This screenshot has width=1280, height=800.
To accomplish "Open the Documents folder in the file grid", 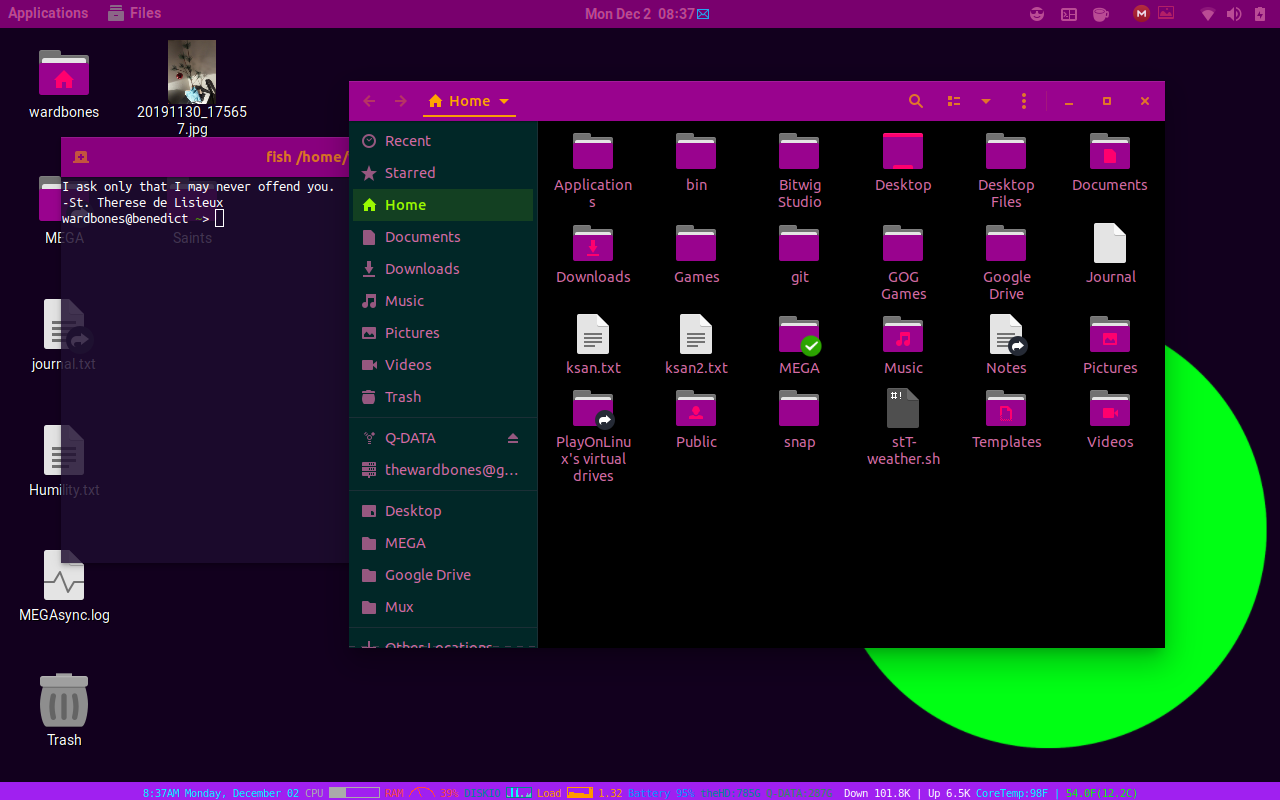I will click(x=1110, y=162).
